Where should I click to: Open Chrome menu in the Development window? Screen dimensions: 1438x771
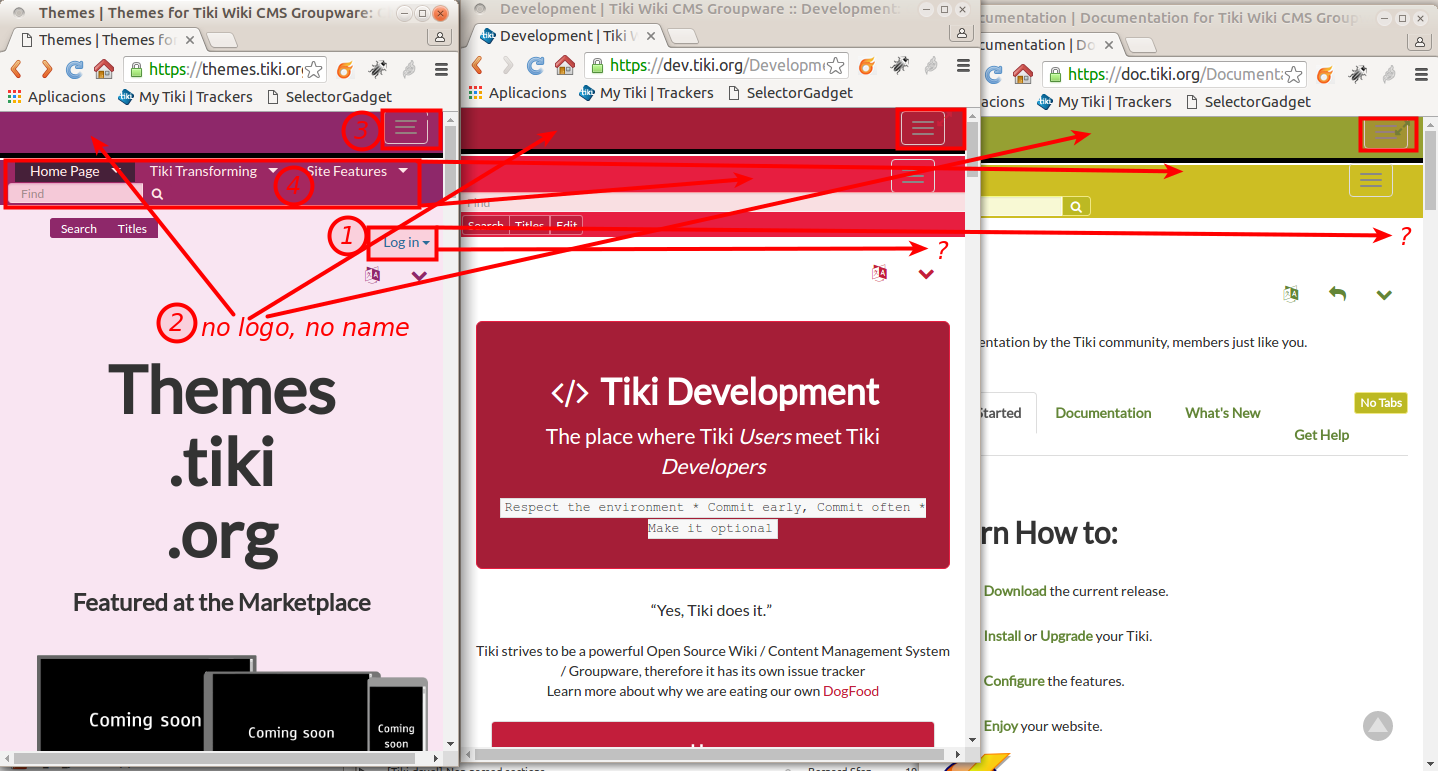pyautogui.click(x=963, y=65)
